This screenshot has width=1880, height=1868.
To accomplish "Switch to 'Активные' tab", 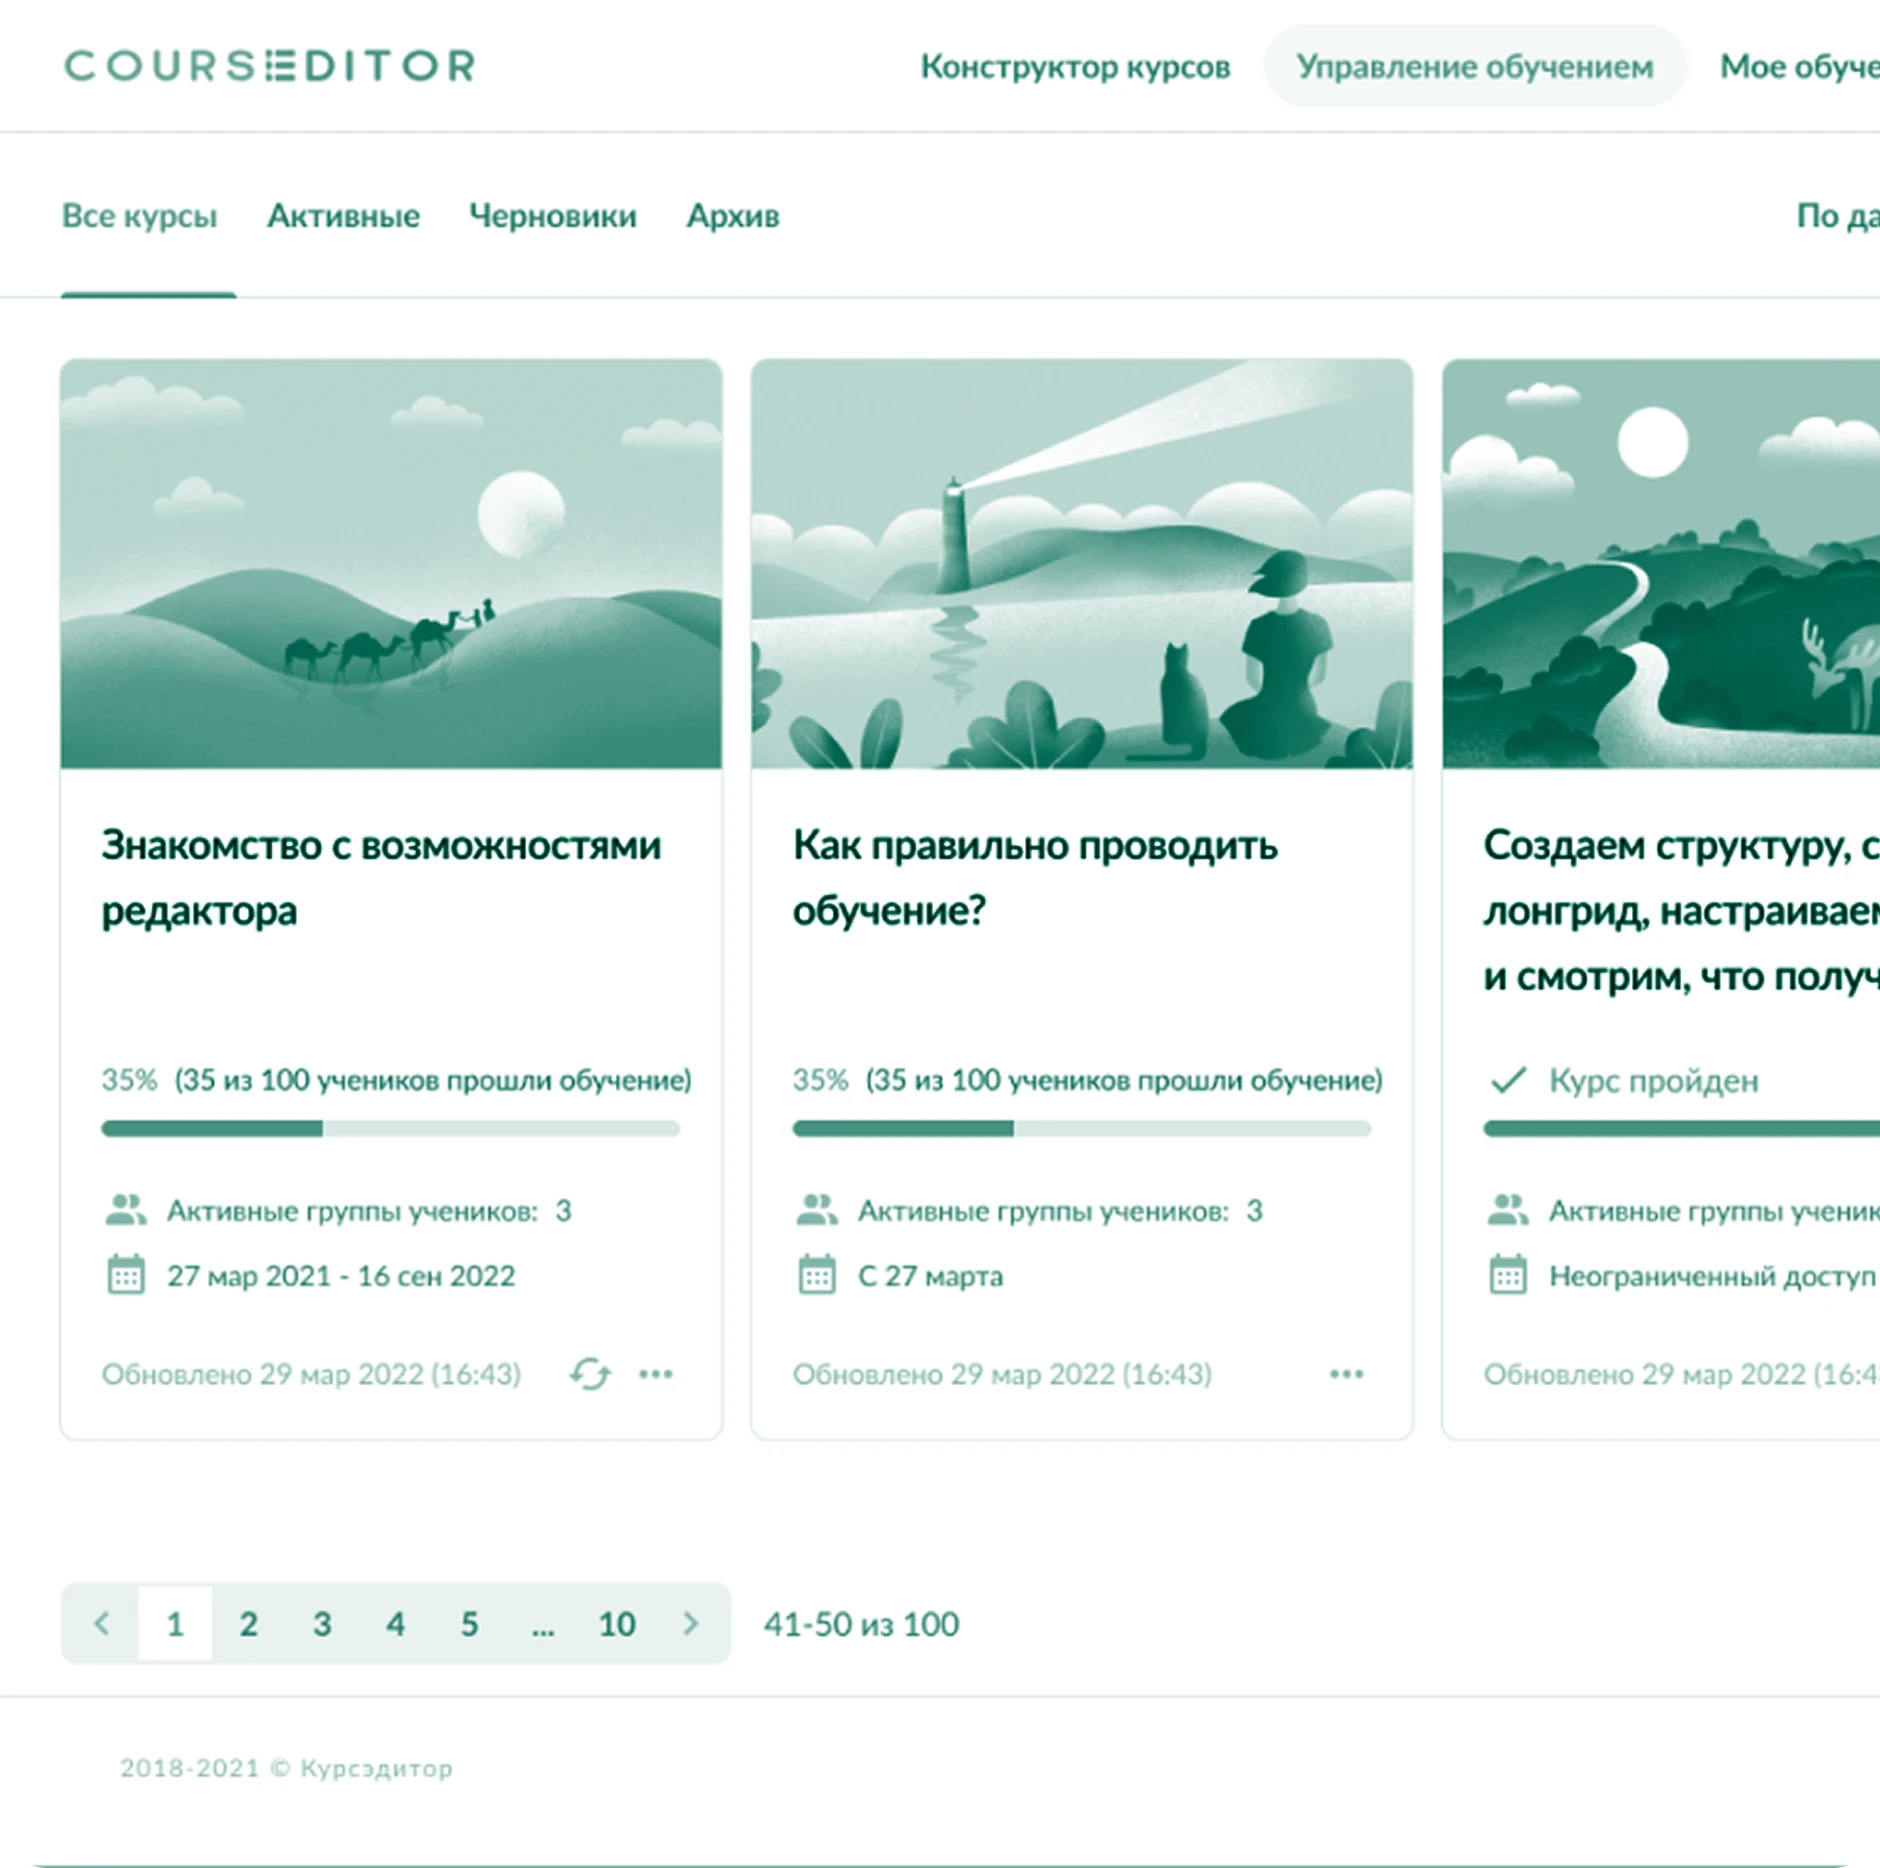I will (x=343, y=216).
